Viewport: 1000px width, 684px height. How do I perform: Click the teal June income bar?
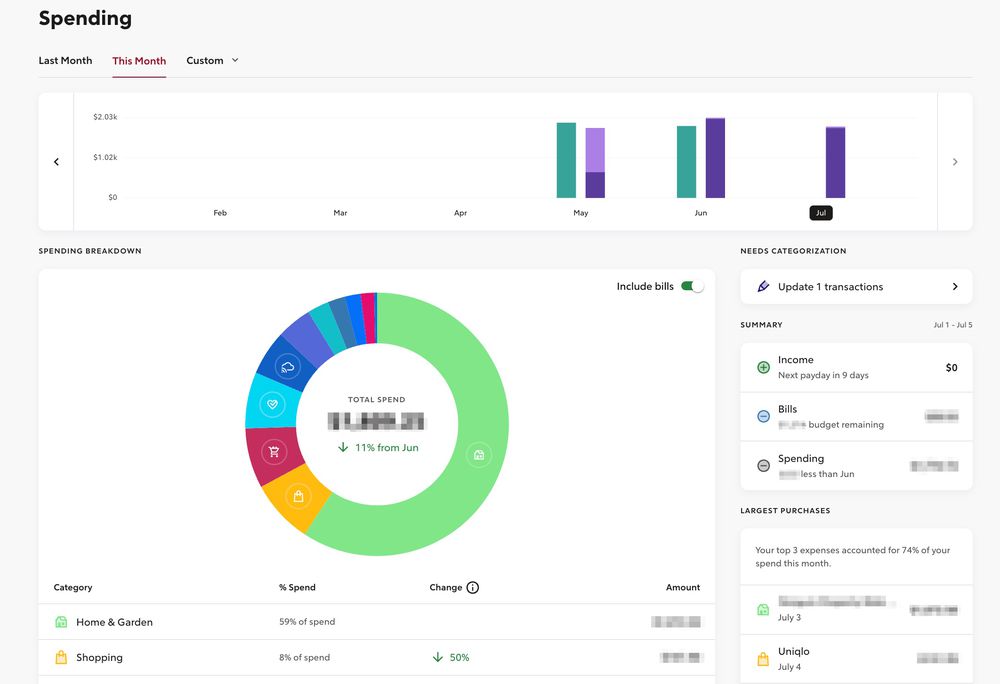686,162
